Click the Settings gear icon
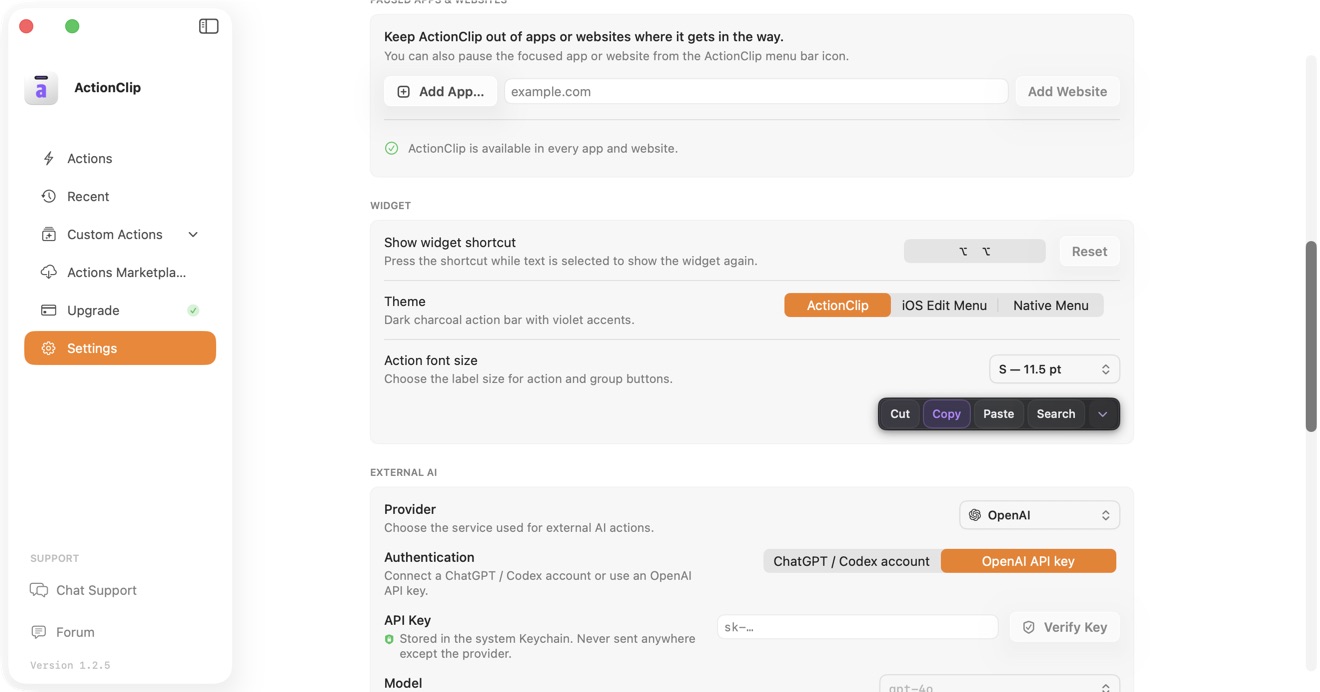Viewport: 1320px width, 692px height. pyautogui.click(x=48, y=349)
